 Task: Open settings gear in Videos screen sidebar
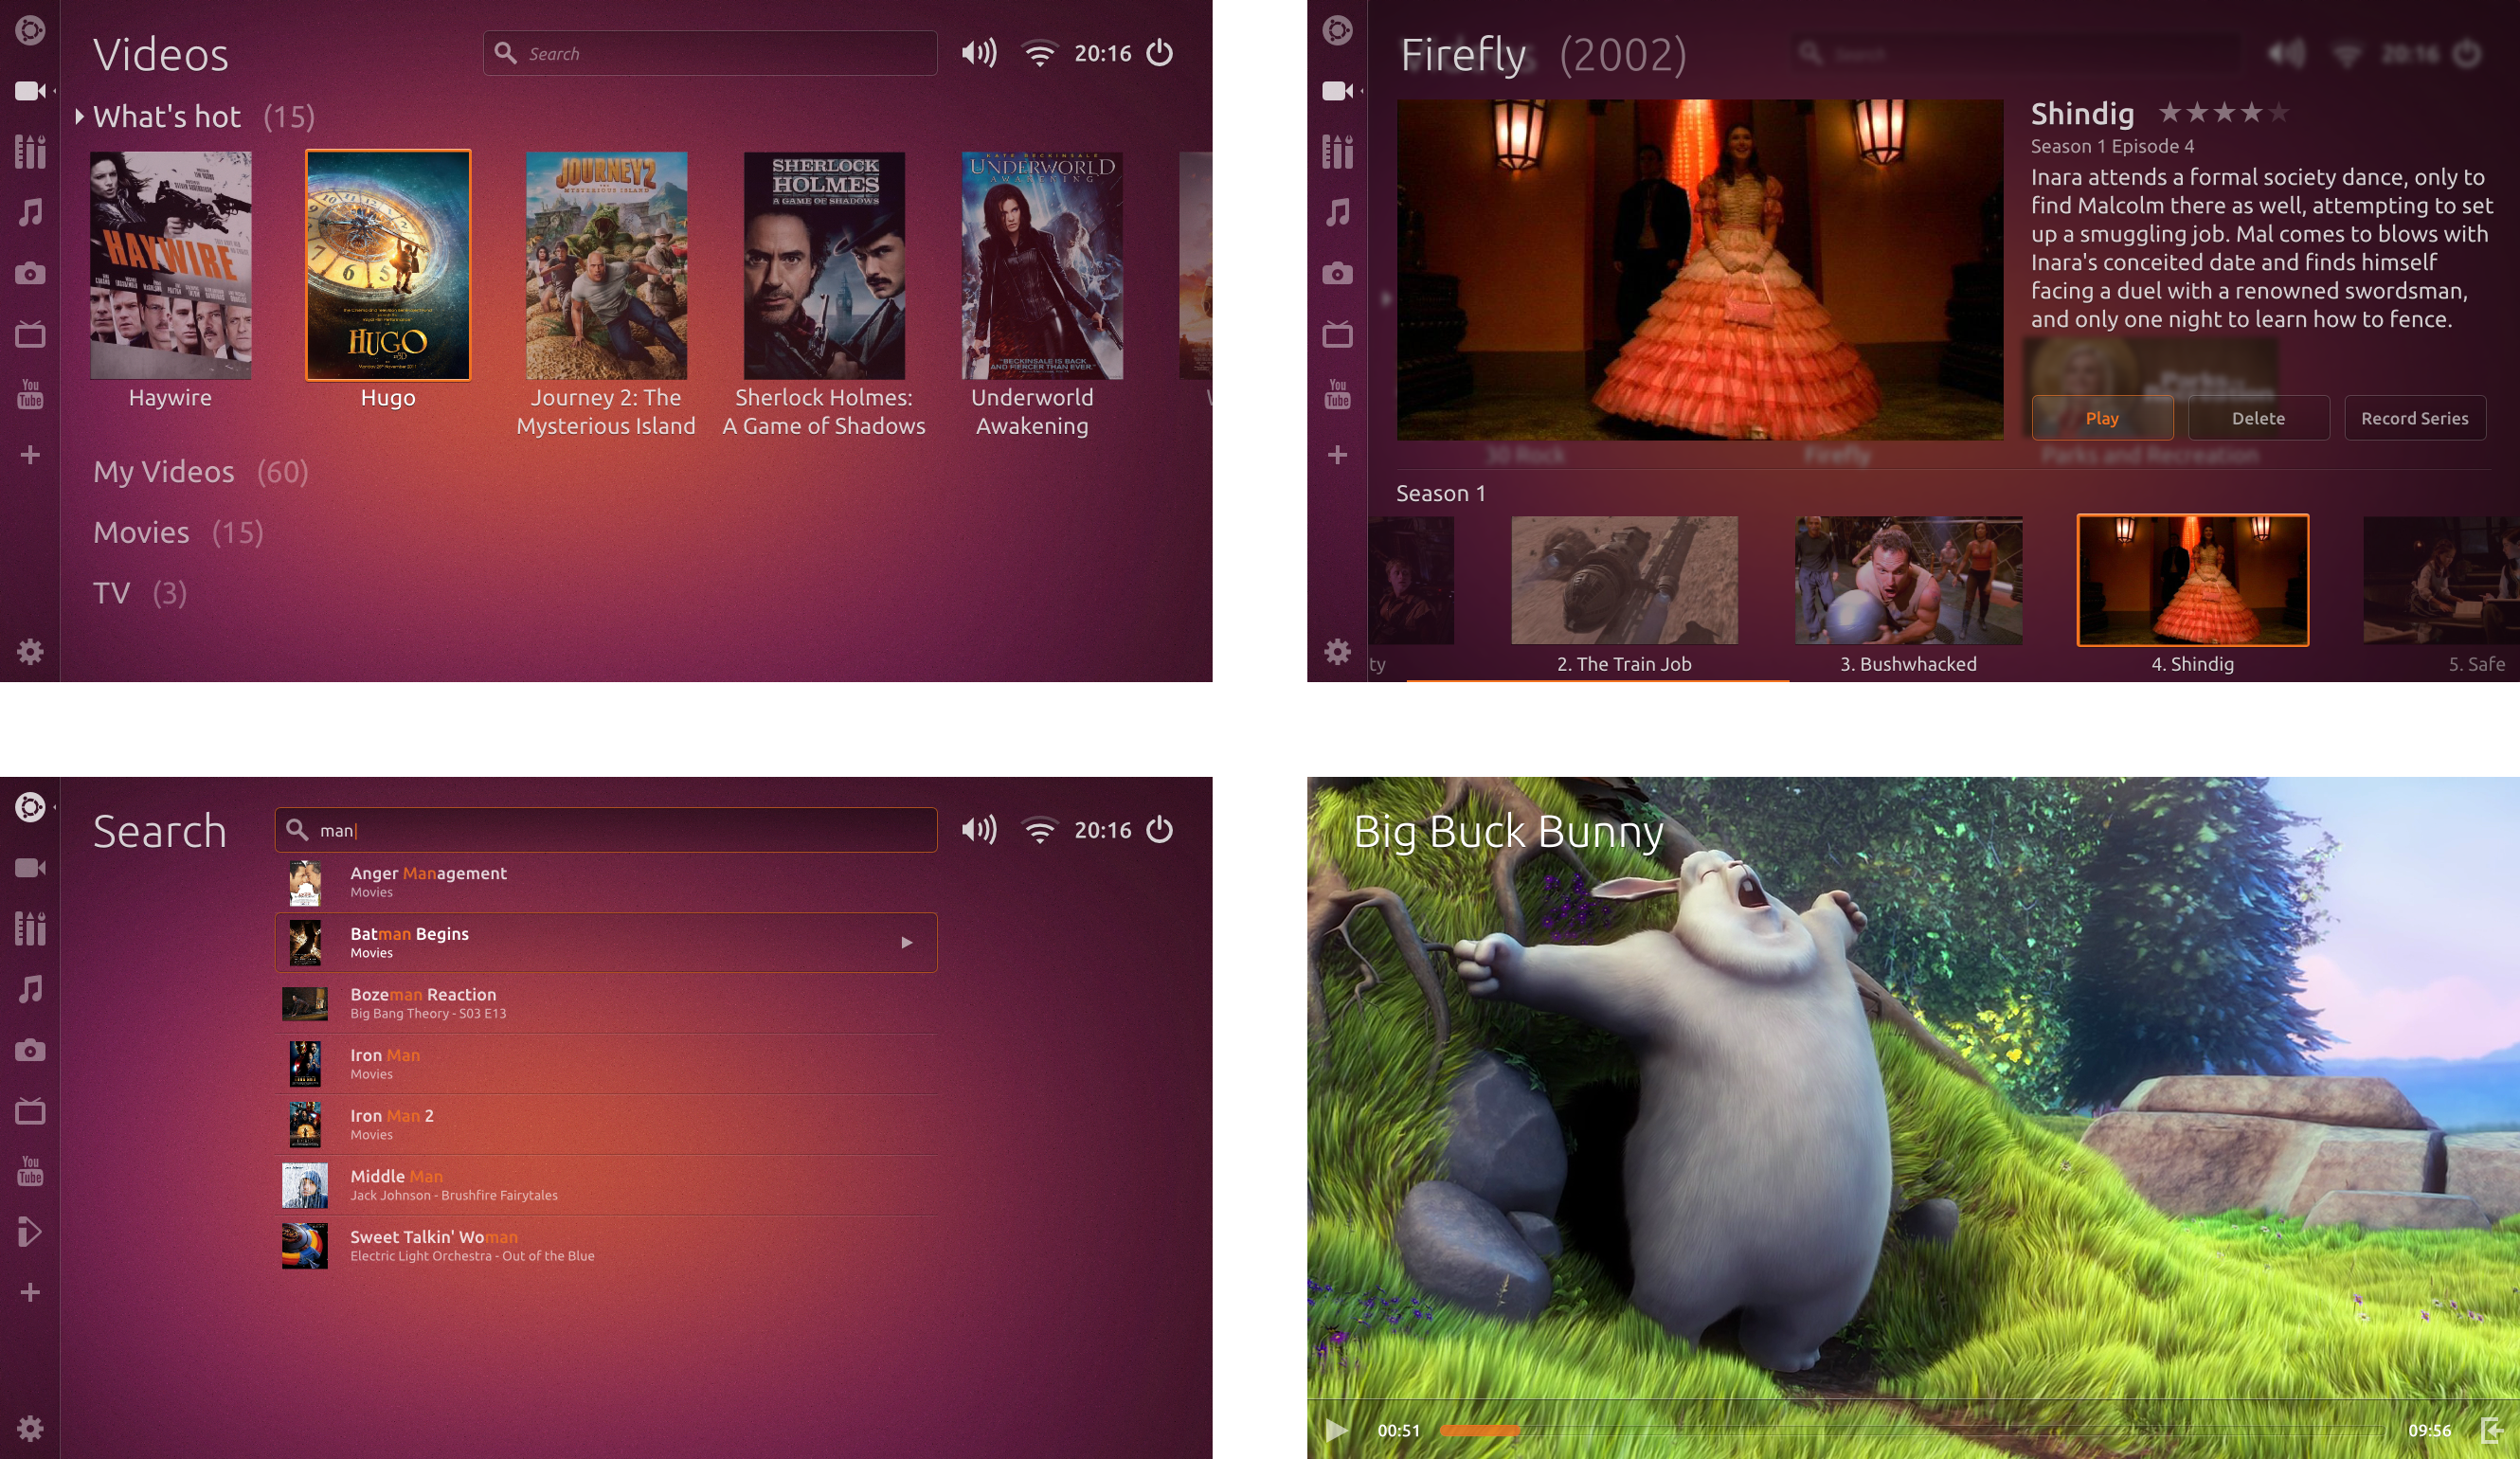tap(30, 652)
